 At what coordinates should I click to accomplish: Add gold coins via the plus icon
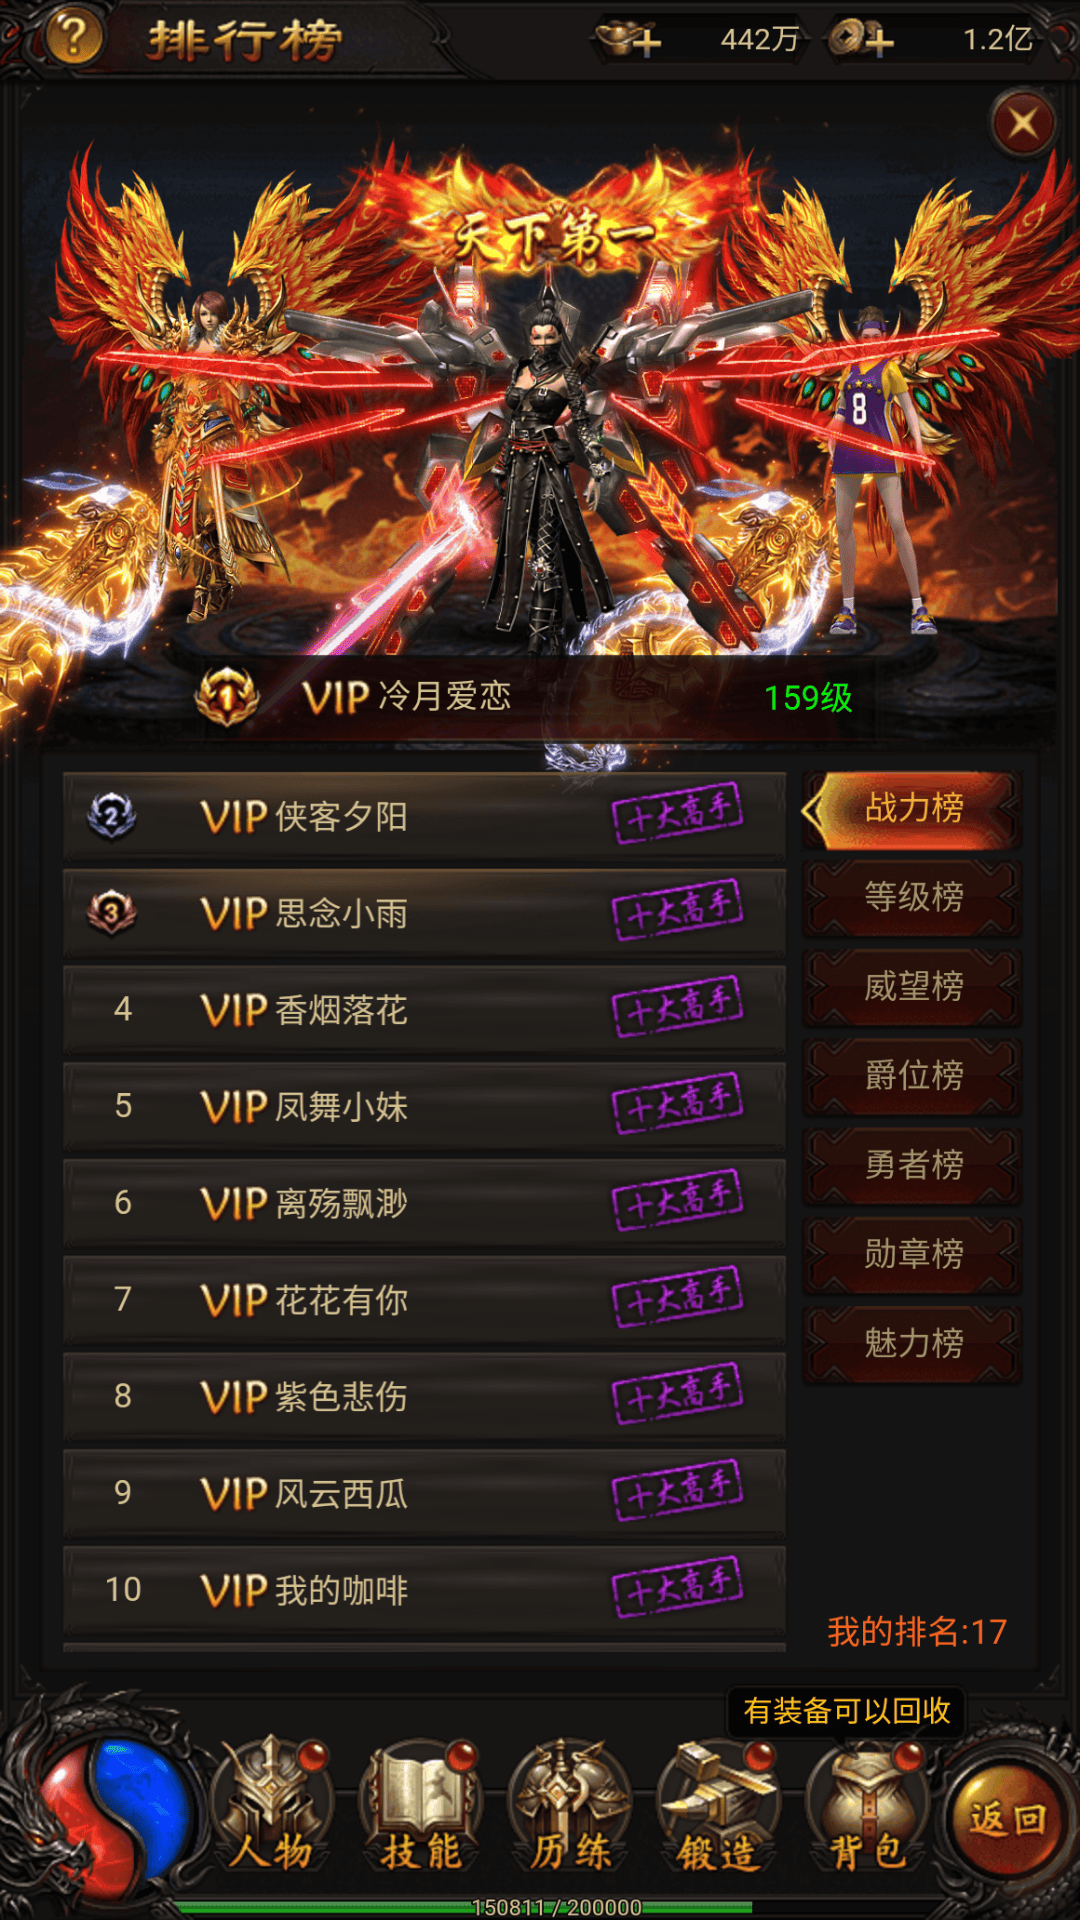(x=860, y=40)
